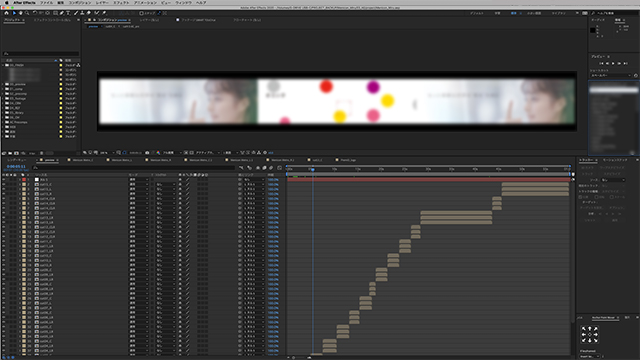
Task: Open the timeline Graph Editor icon
Action: 280,168
